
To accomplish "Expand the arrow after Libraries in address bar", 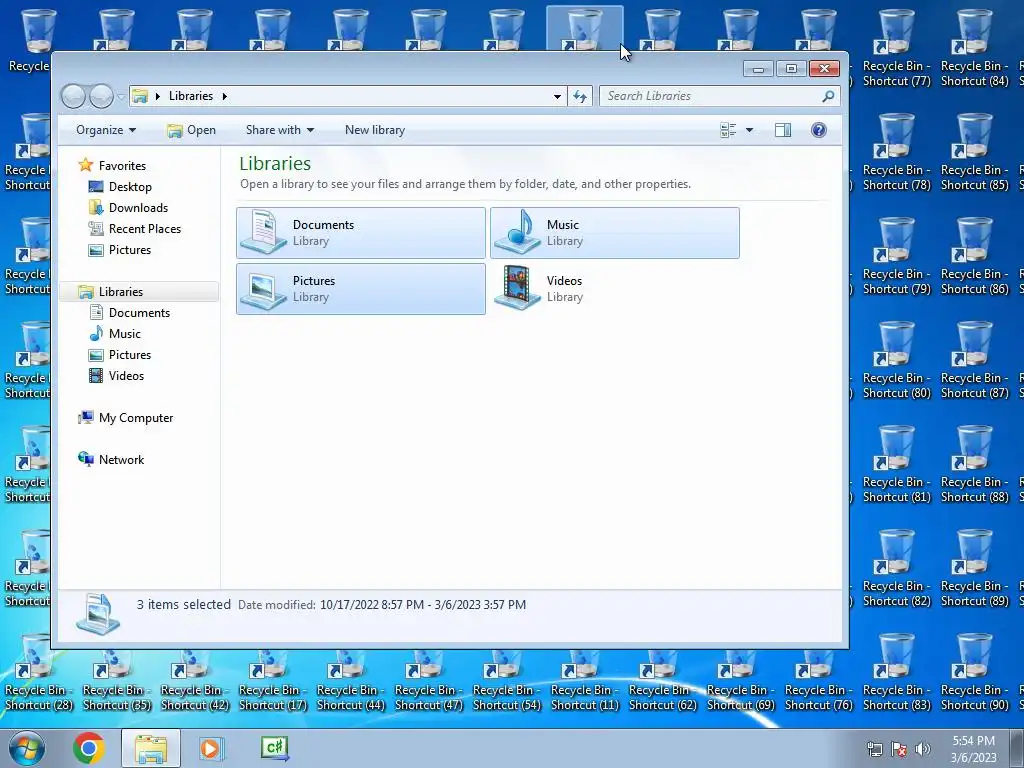I will (225, 96).
